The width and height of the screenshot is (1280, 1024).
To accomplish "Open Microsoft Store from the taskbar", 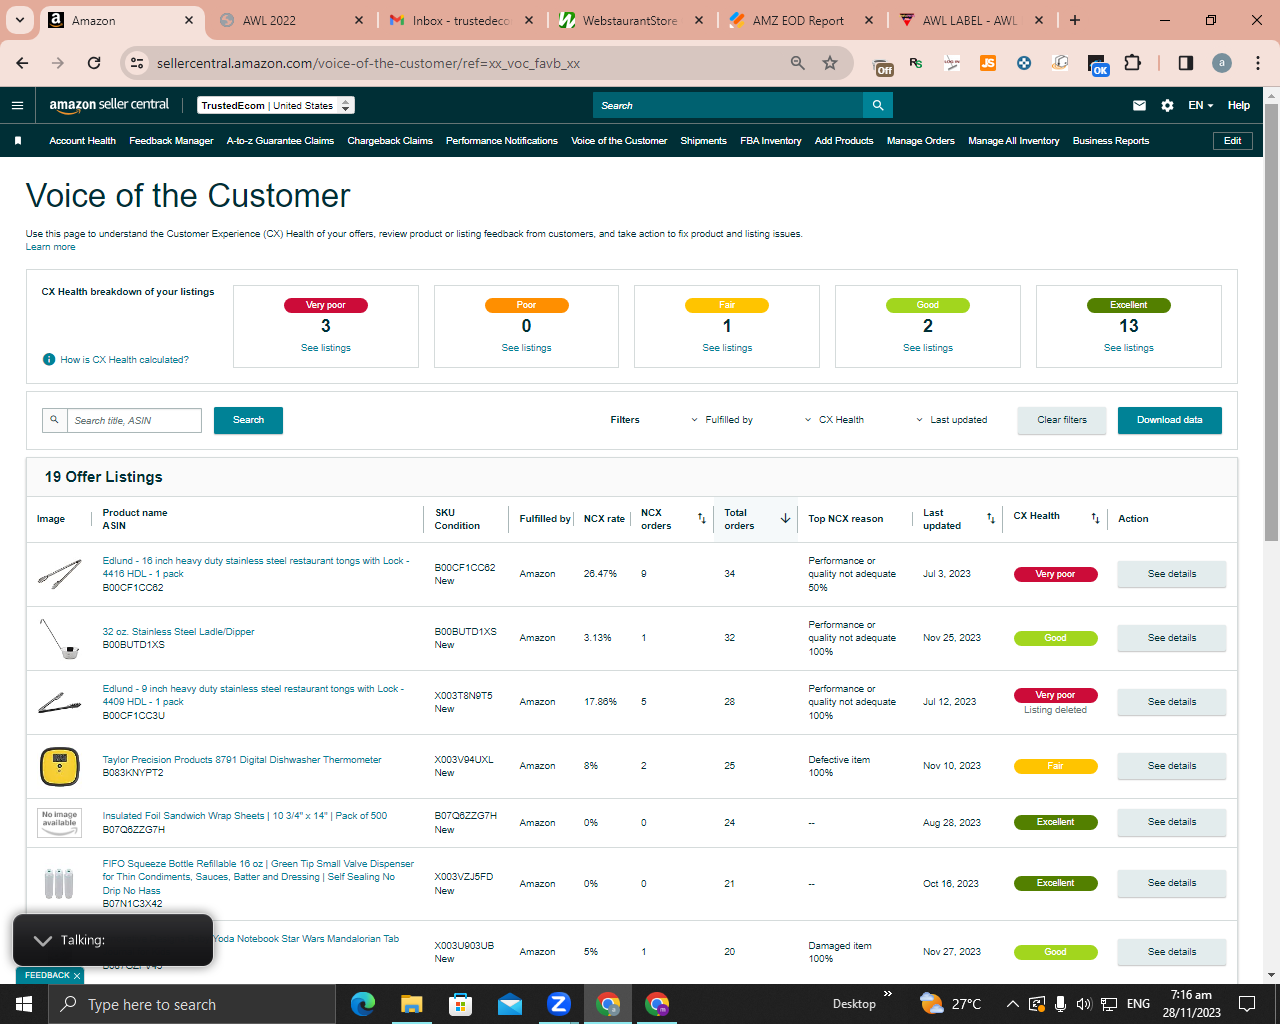I will pos(461,1004).
